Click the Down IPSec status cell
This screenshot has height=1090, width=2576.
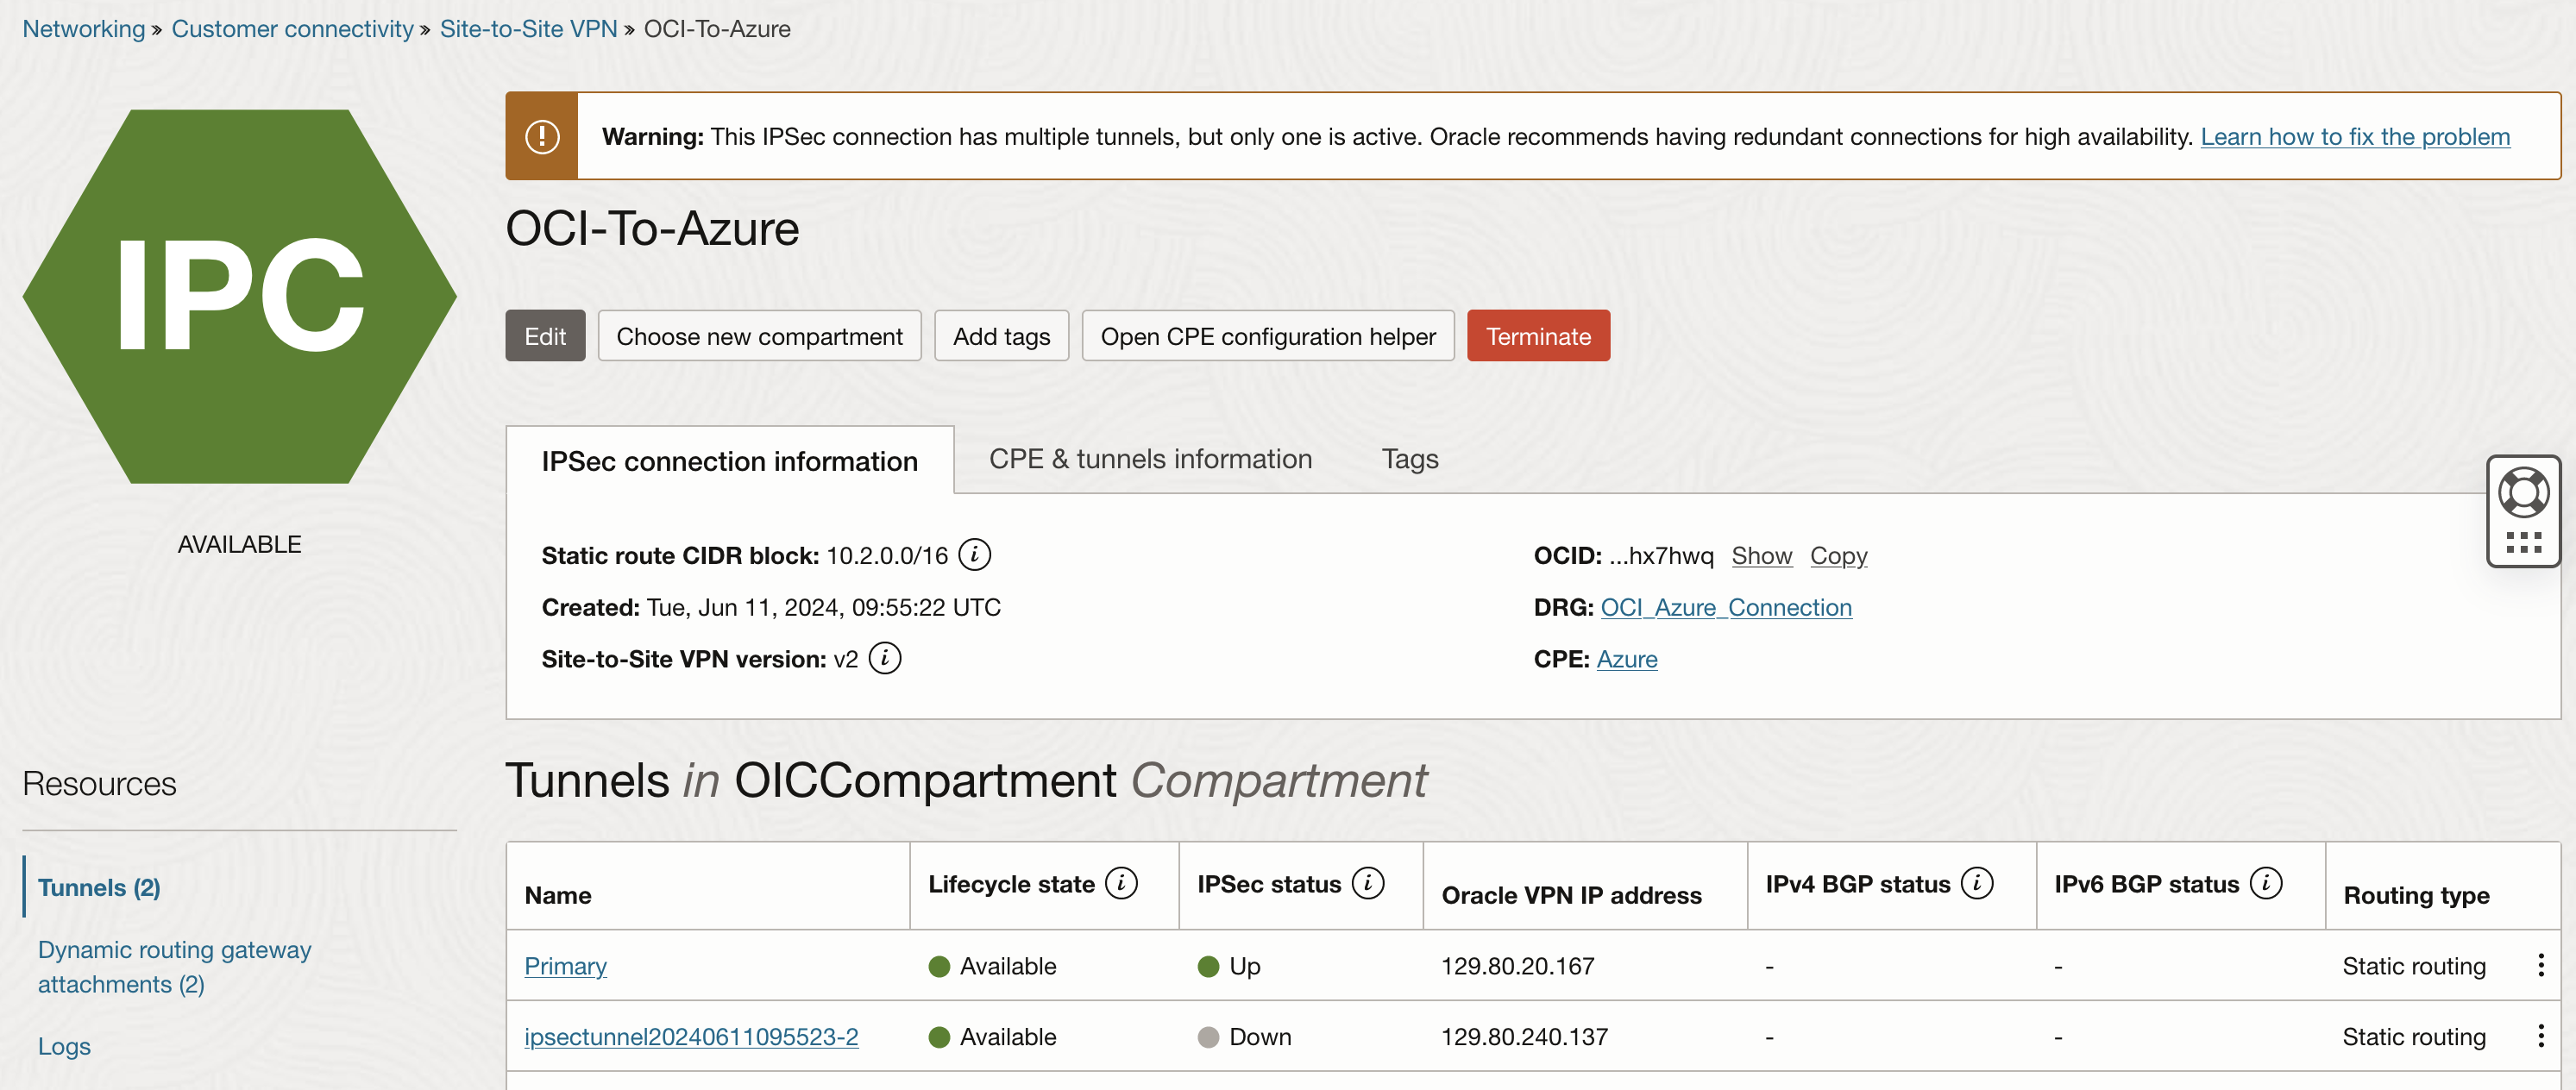(x=1244, y=1037)
